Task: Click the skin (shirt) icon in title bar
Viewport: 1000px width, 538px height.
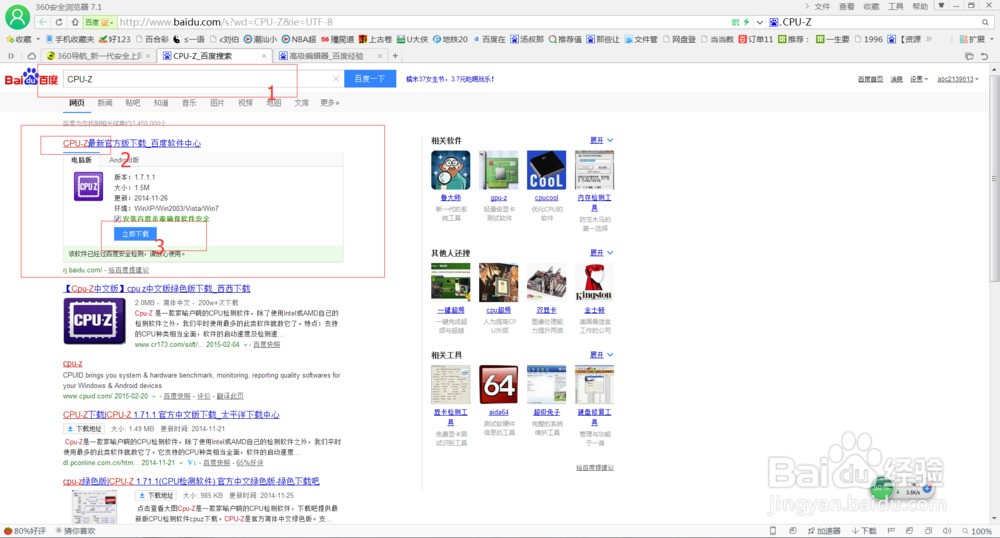Action: coord(941,5)
